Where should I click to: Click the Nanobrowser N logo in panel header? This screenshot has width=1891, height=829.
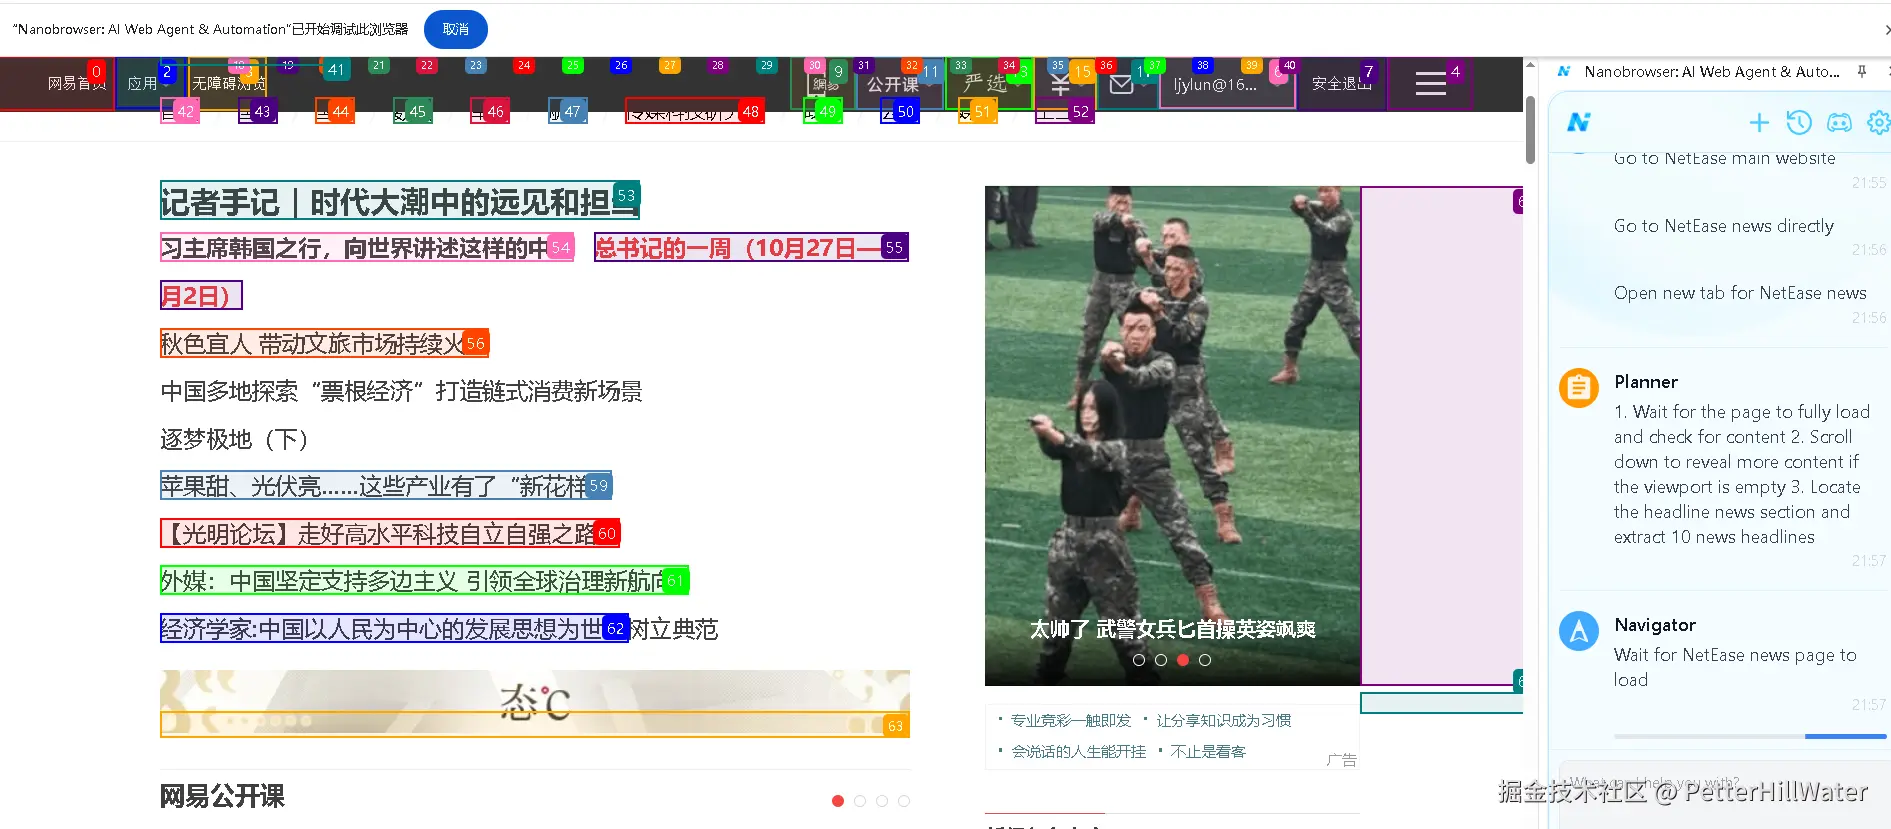click(1578, 122)
